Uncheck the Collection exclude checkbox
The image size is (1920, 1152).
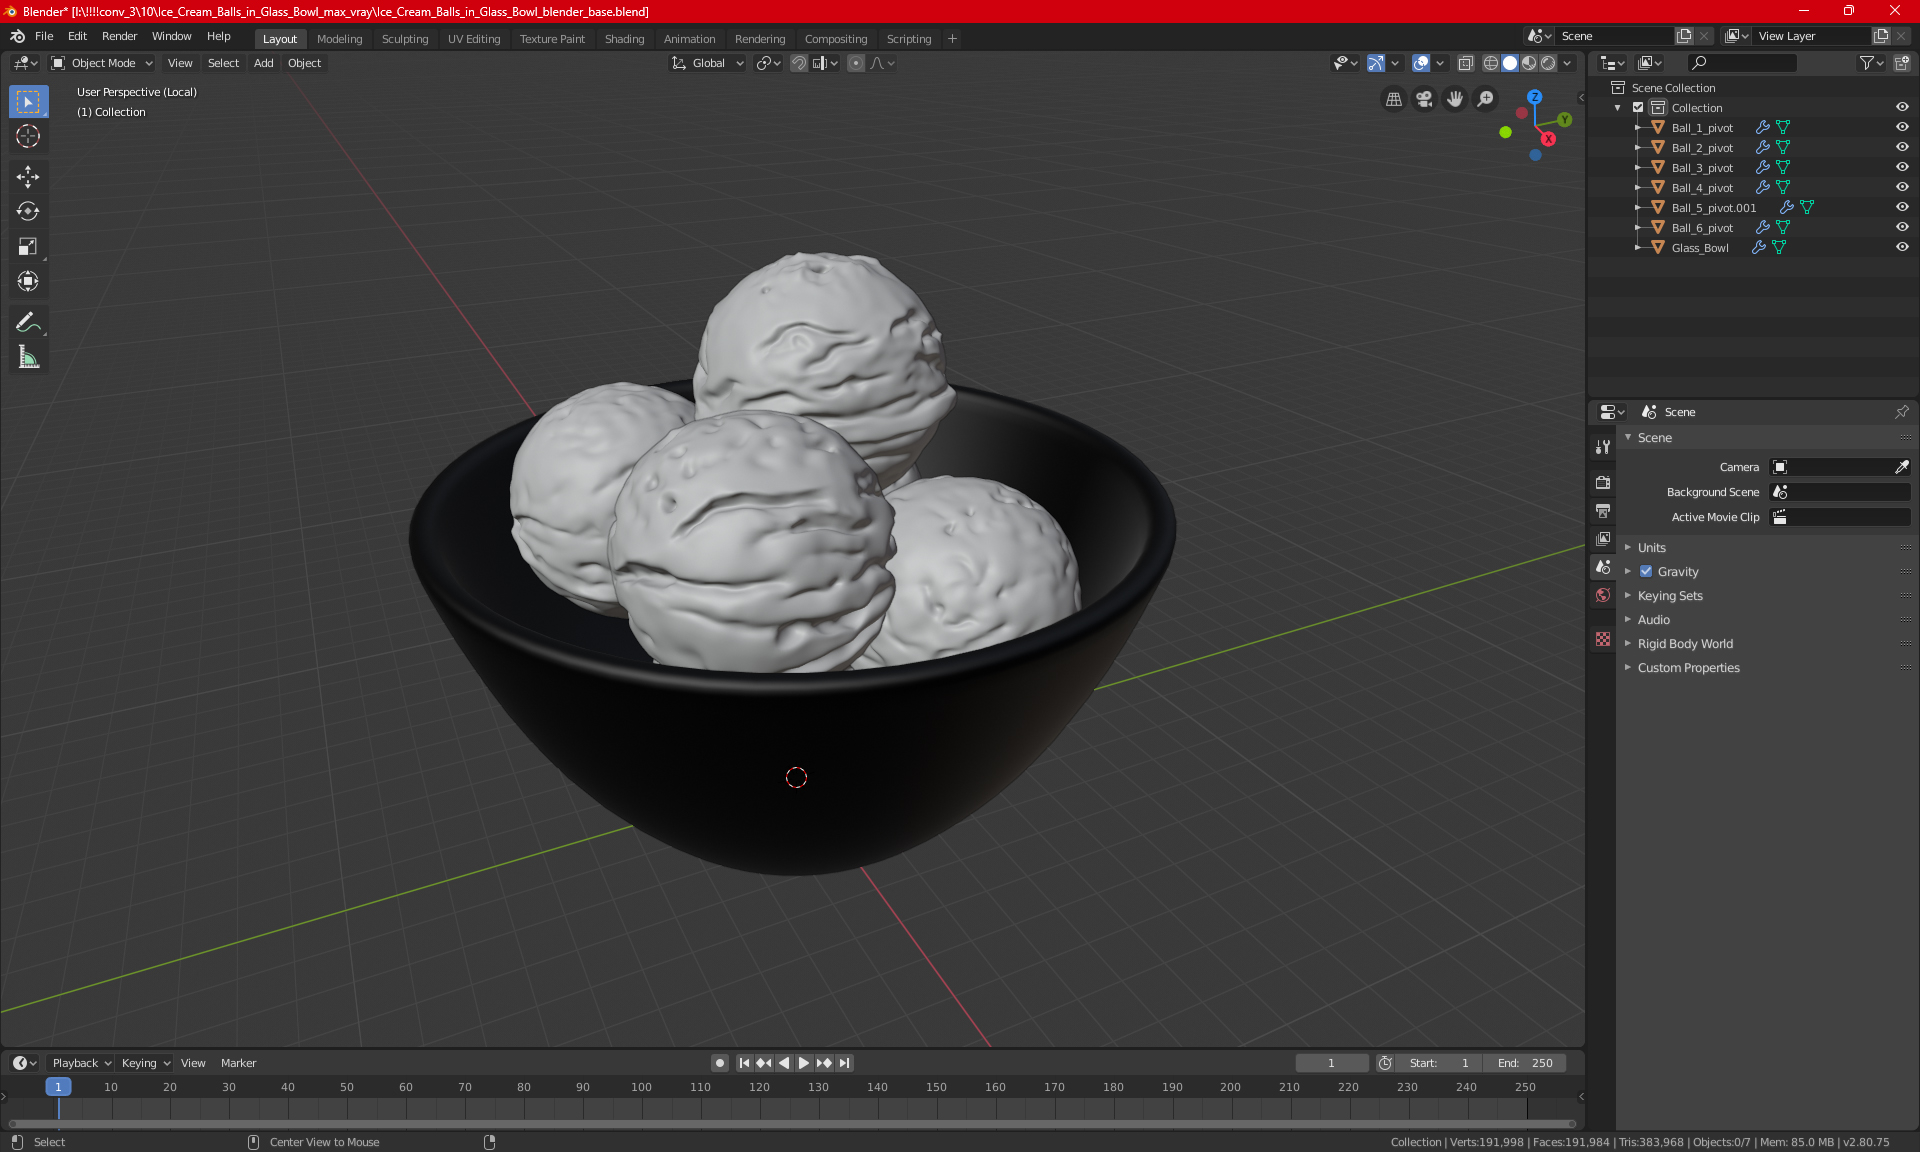pyautogui.click(x=1638, y=107)
